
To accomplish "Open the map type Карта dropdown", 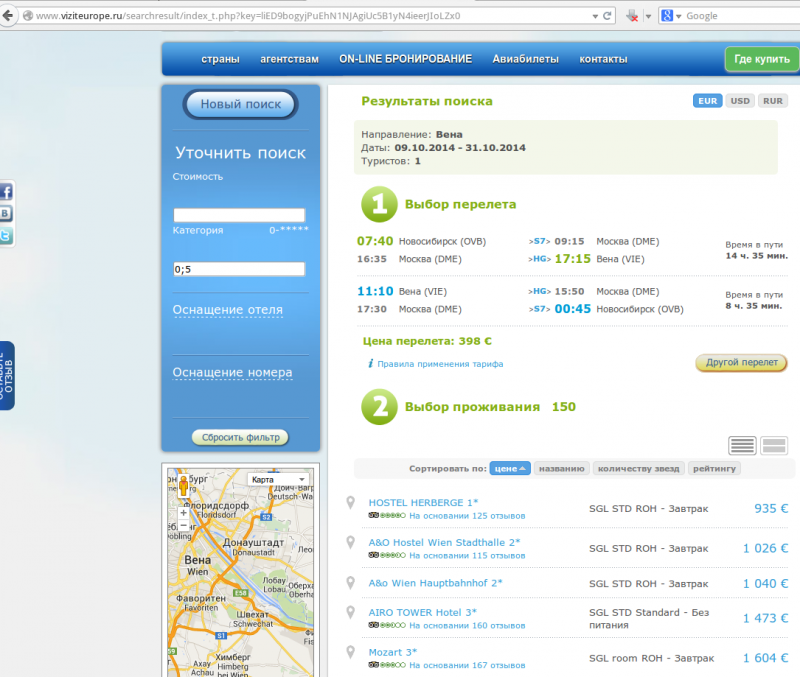I will [278, 480].
